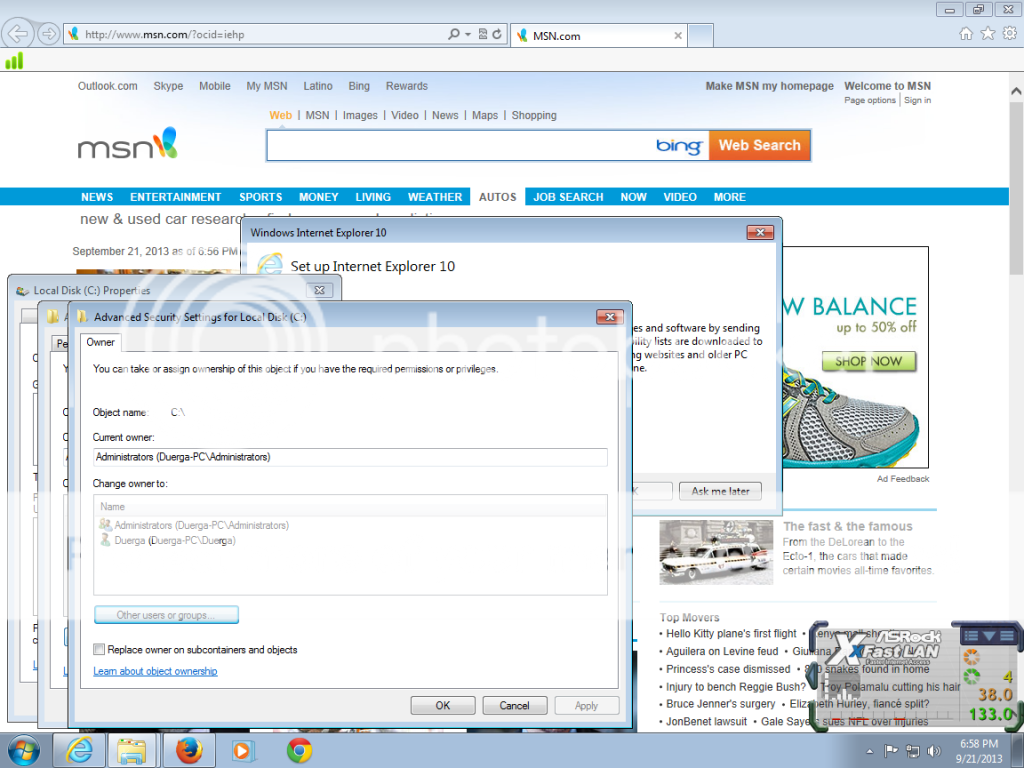Select the Maps search scope
This screenshot has width=1024, height=768.
click(485, 116)
